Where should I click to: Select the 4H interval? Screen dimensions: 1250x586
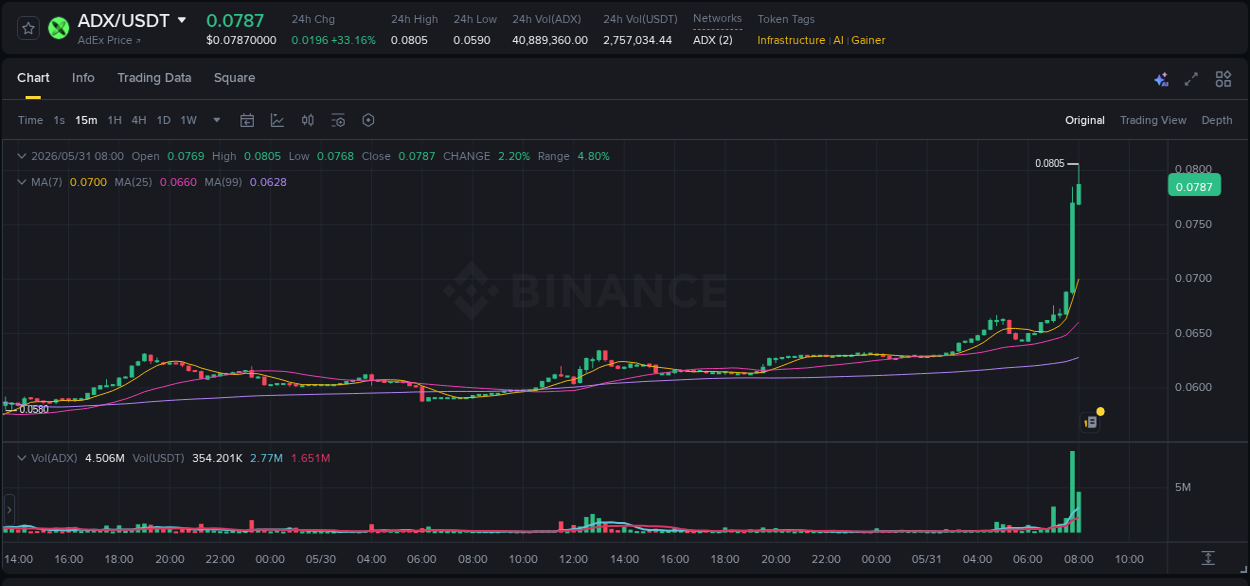138,120
